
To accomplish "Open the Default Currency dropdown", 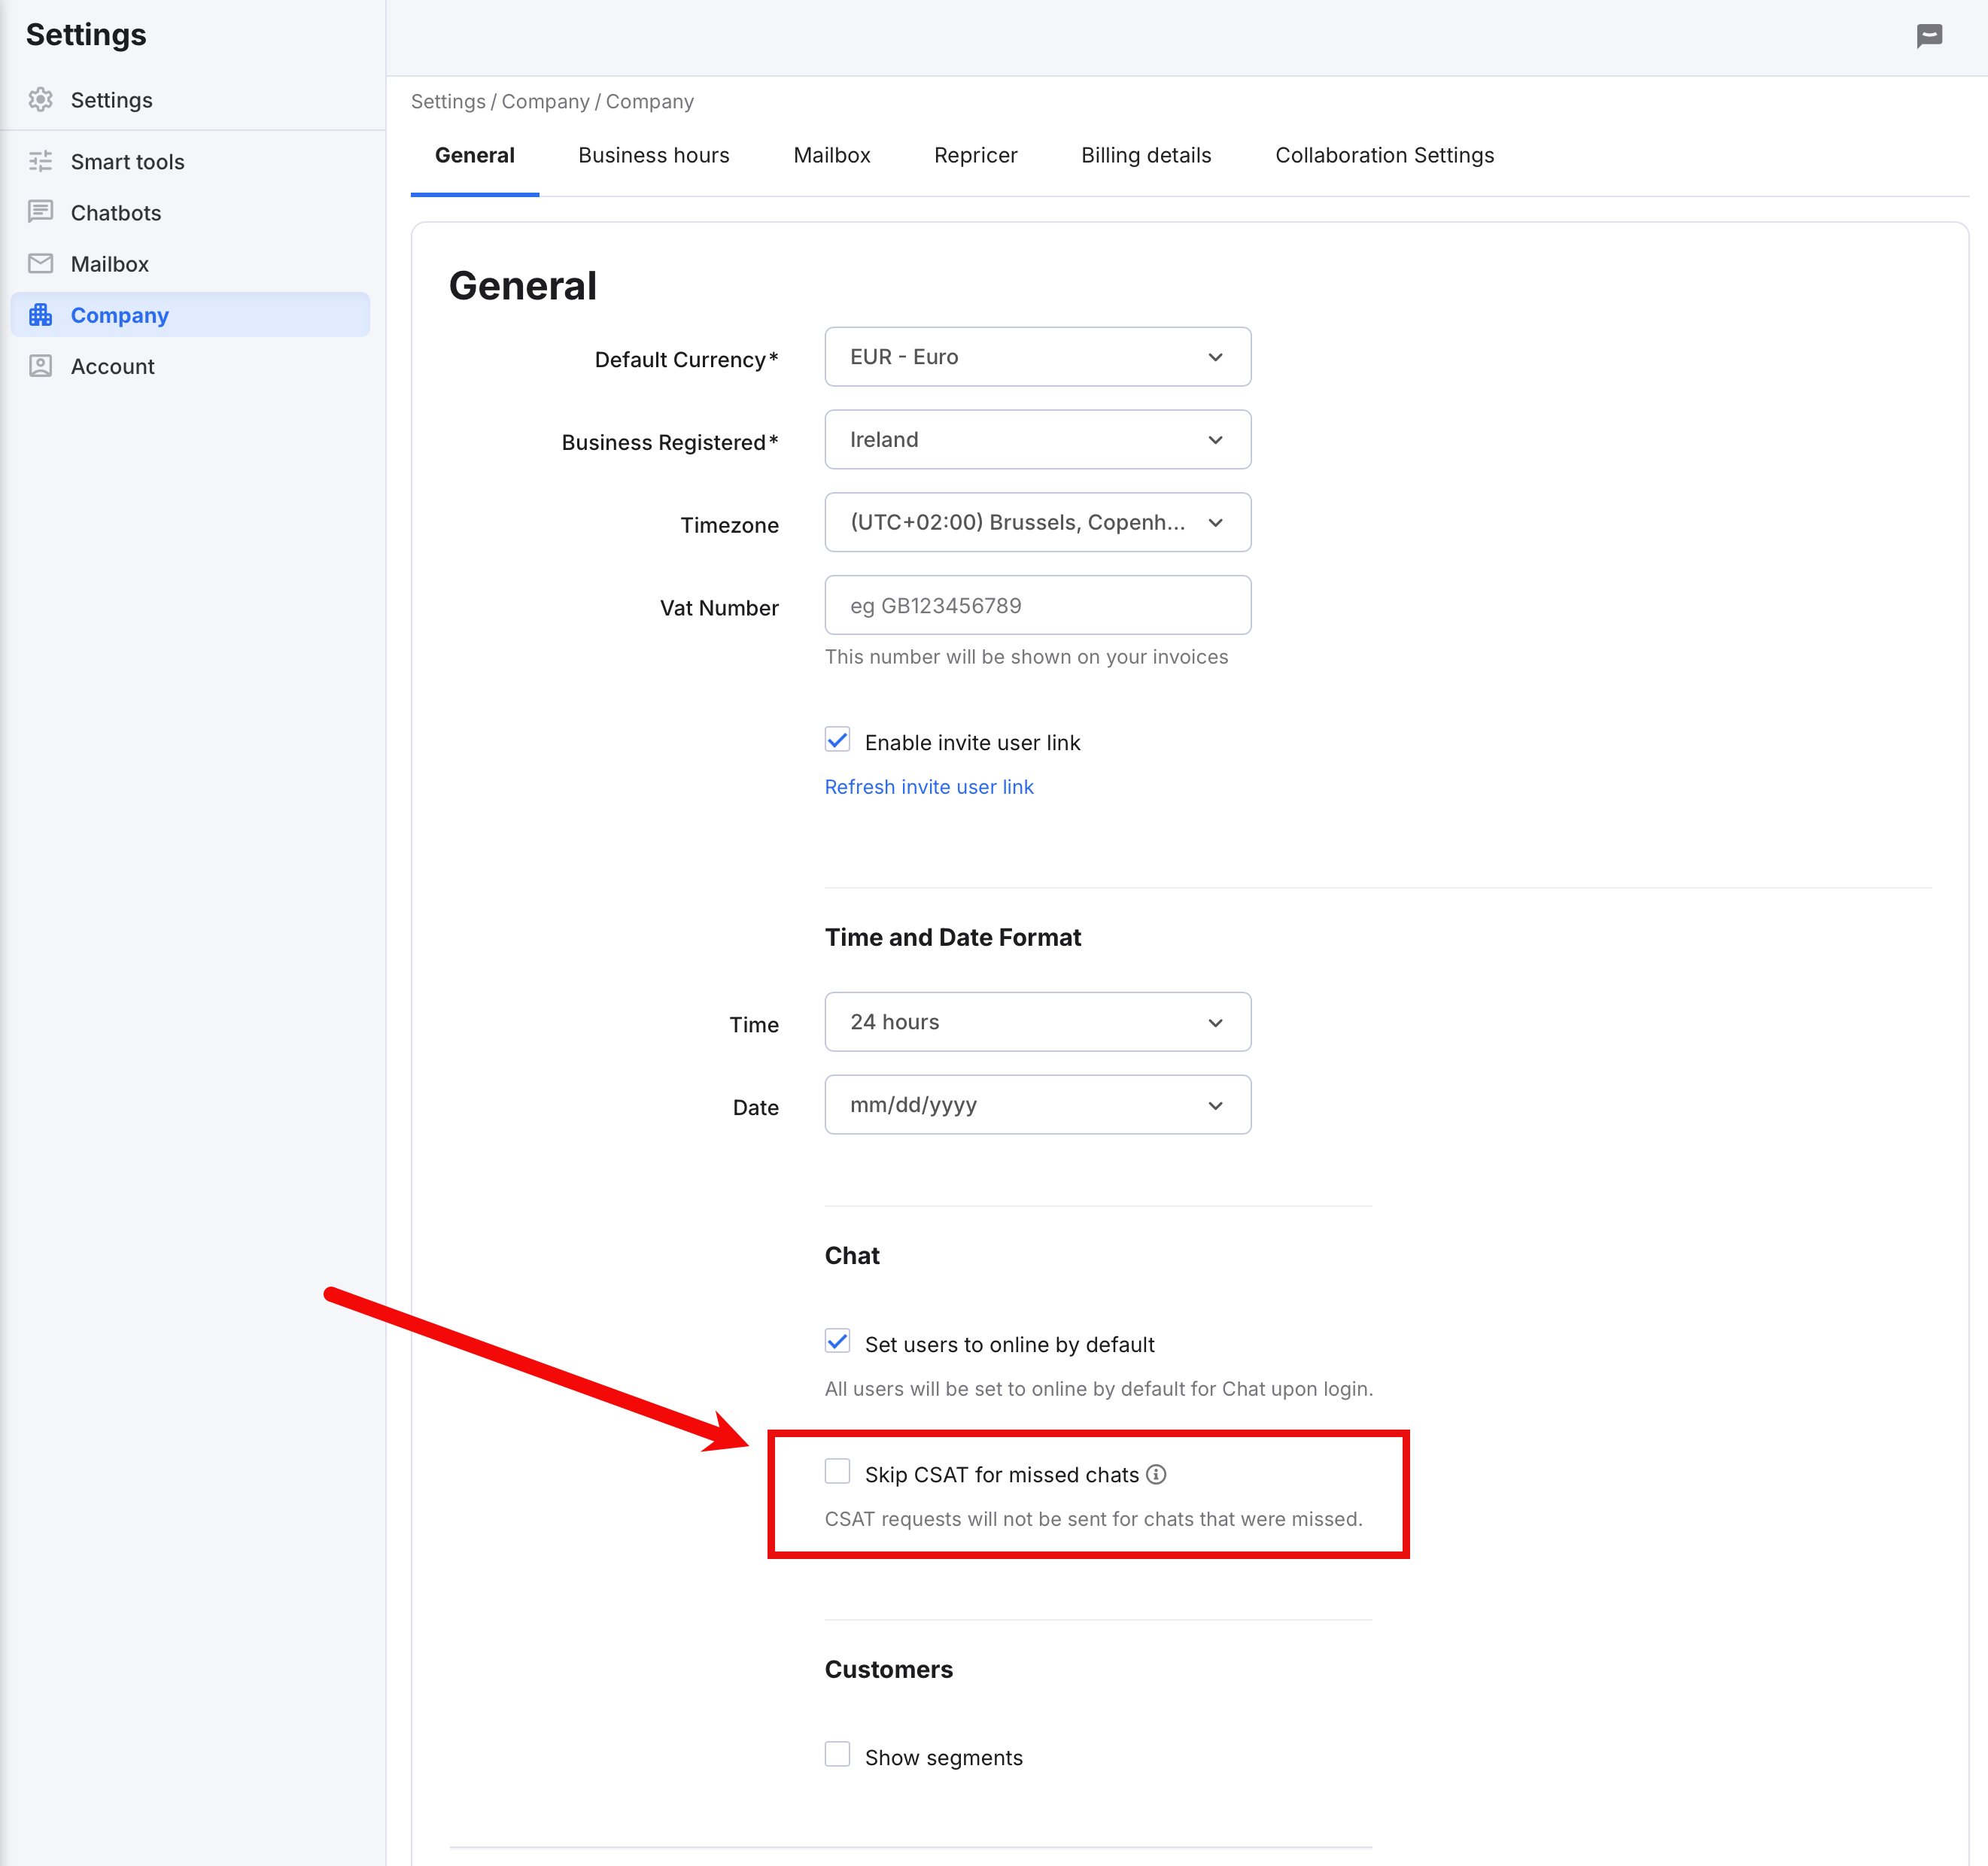I will pos(1037,357).
